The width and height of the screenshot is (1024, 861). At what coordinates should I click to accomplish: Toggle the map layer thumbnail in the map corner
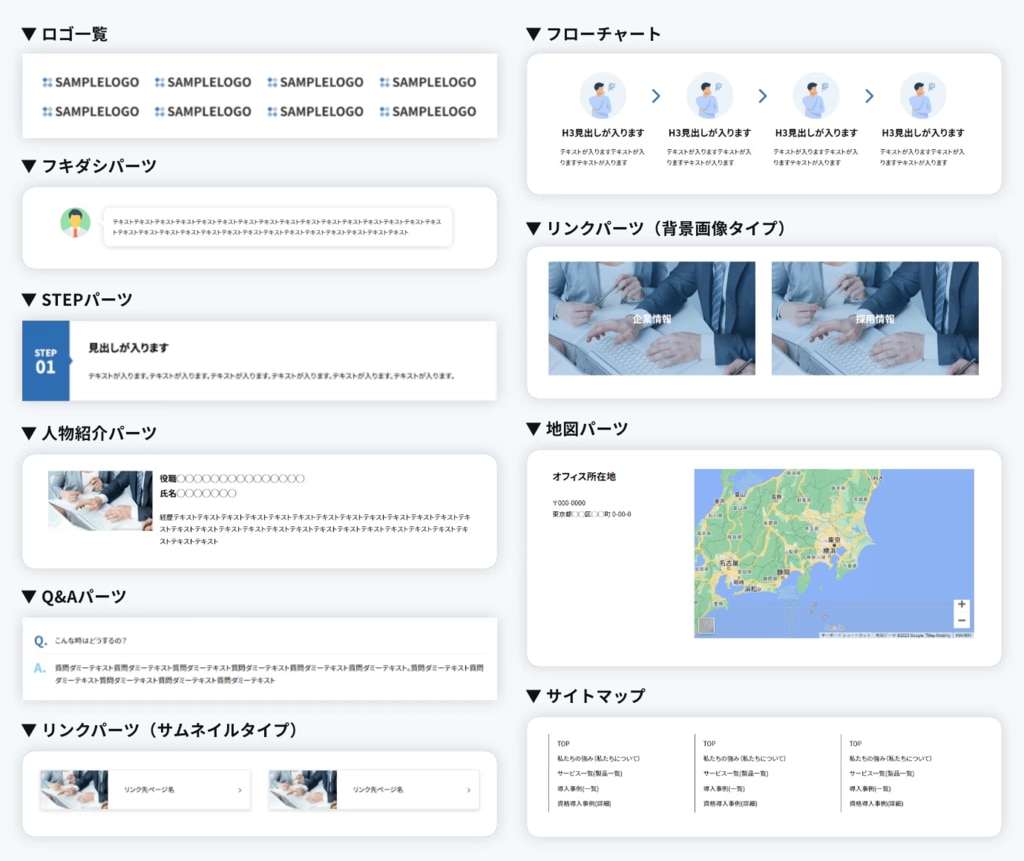point(706,626)
